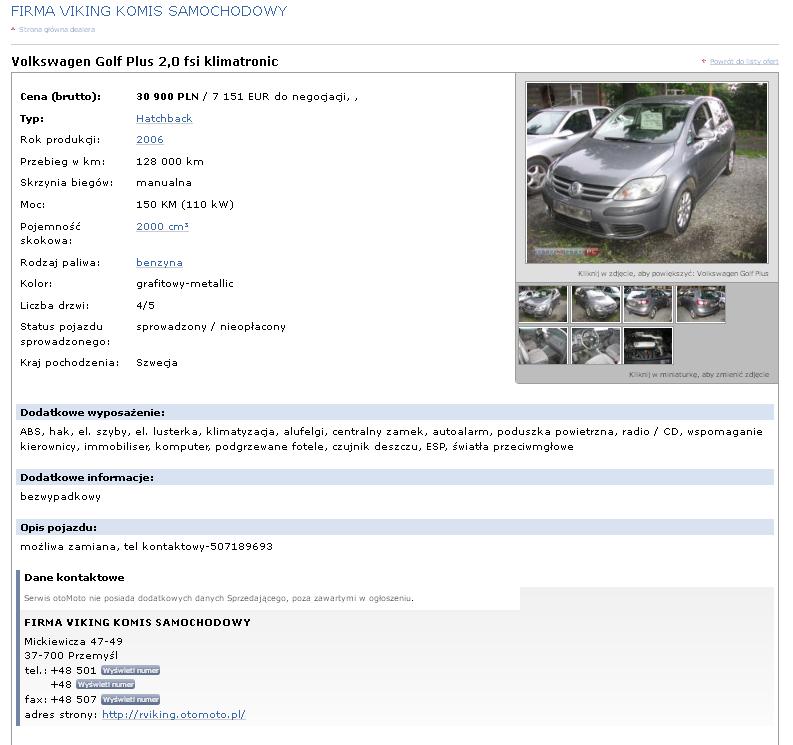Click the 2006 production year link

click(150, 140)
